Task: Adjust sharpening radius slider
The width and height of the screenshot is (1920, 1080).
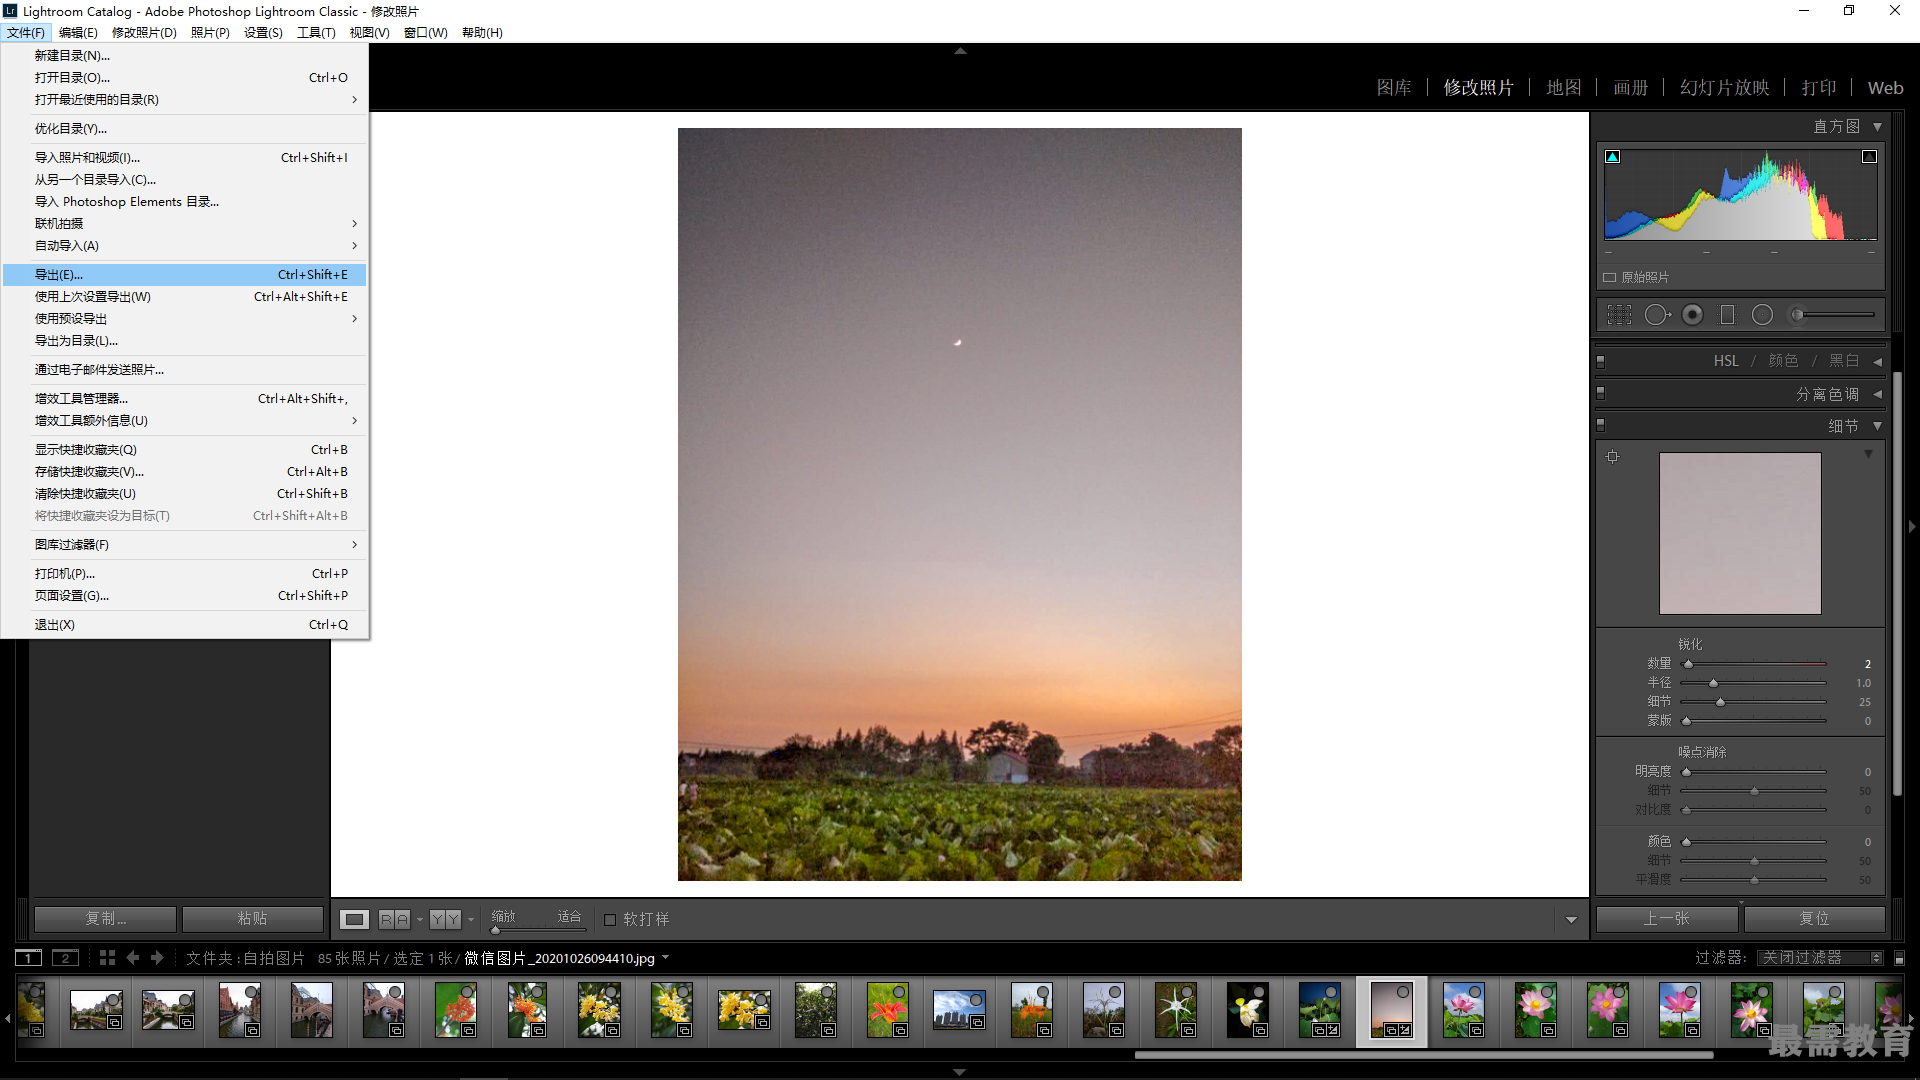Action: pyautogui.click(x=1754, y=683)
